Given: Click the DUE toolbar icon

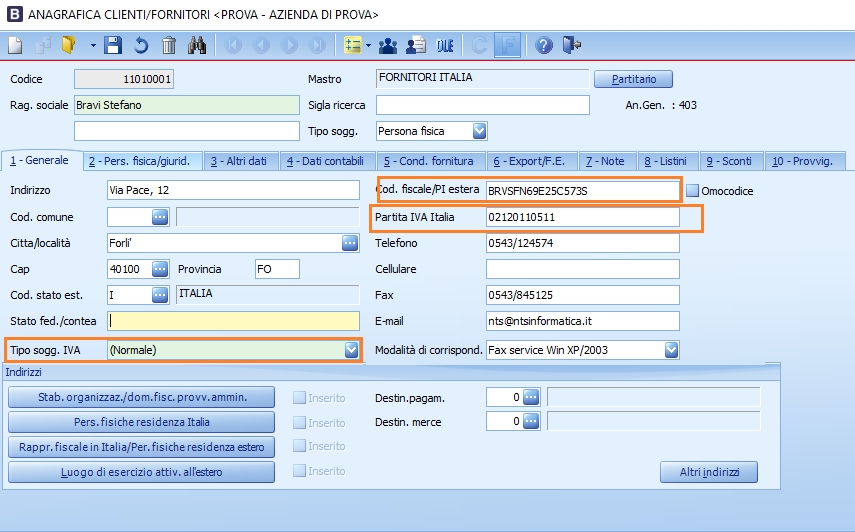Looking at the screenshot, I should [x=445, y=45].
